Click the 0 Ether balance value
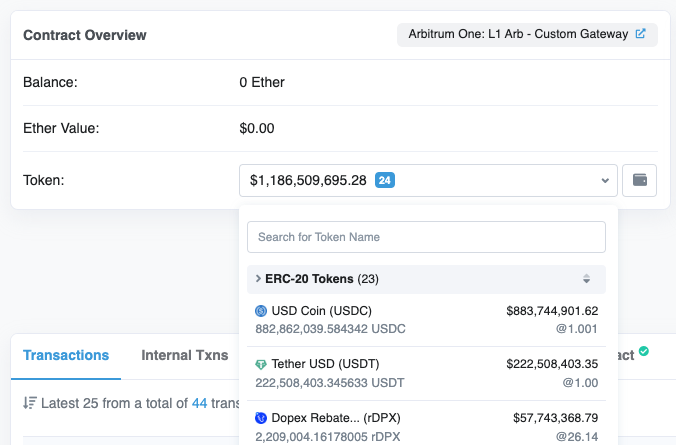The height and width of the screenshot is (445, 676). pos(262,82)
